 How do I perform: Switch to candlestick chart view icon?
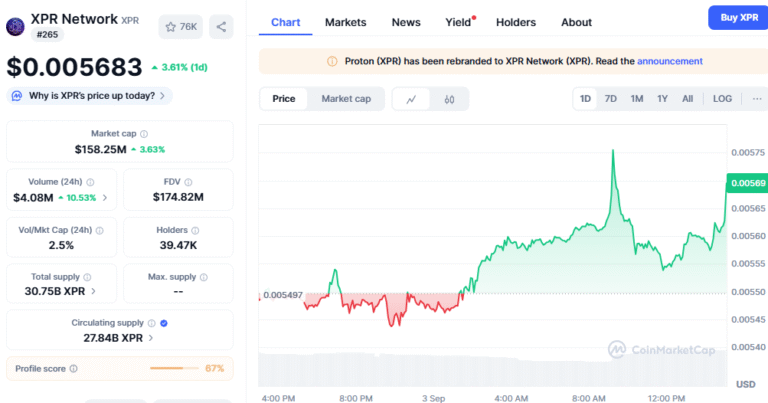450,99
